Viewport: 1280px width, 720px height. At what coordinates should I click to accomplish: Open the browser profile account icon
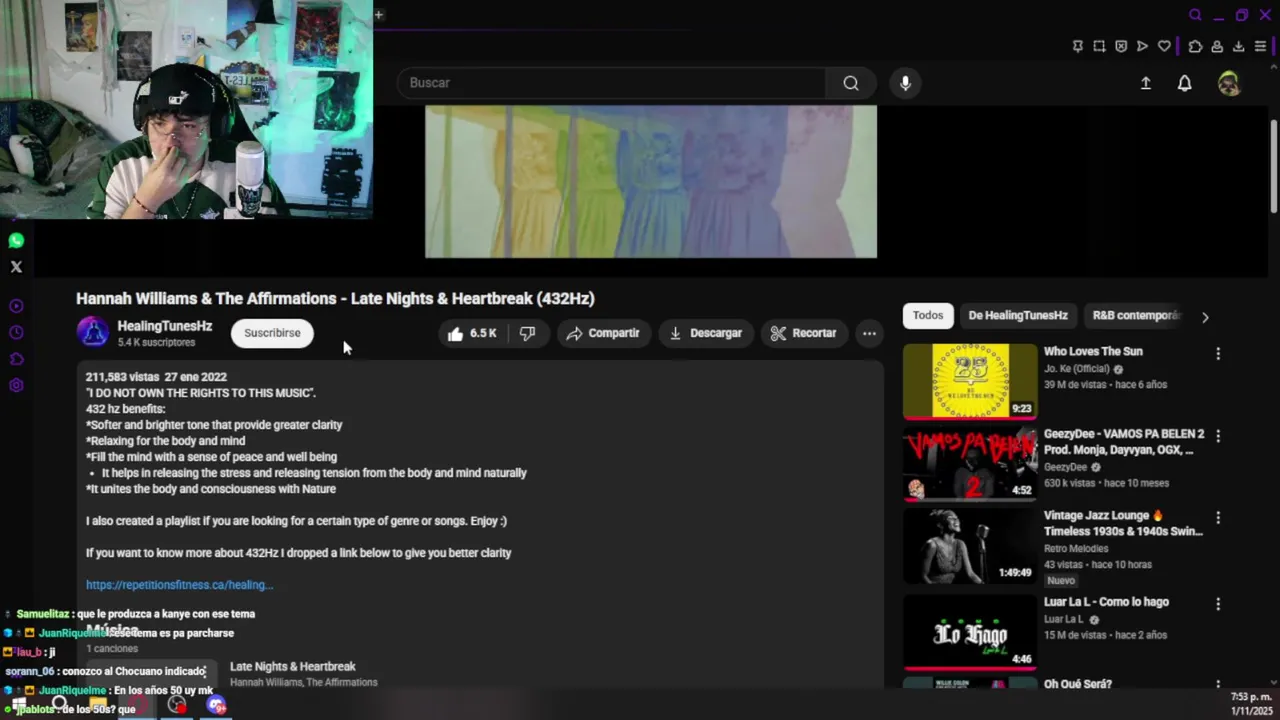tap(1217, 46)
